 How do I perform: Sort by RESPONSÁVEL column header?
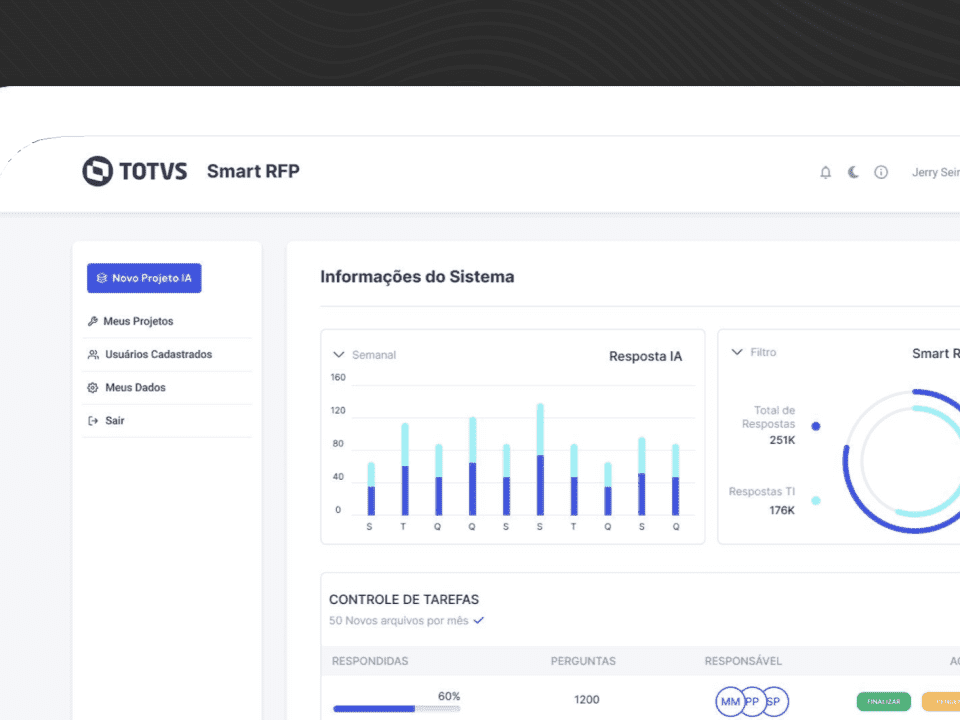(743, 661)
